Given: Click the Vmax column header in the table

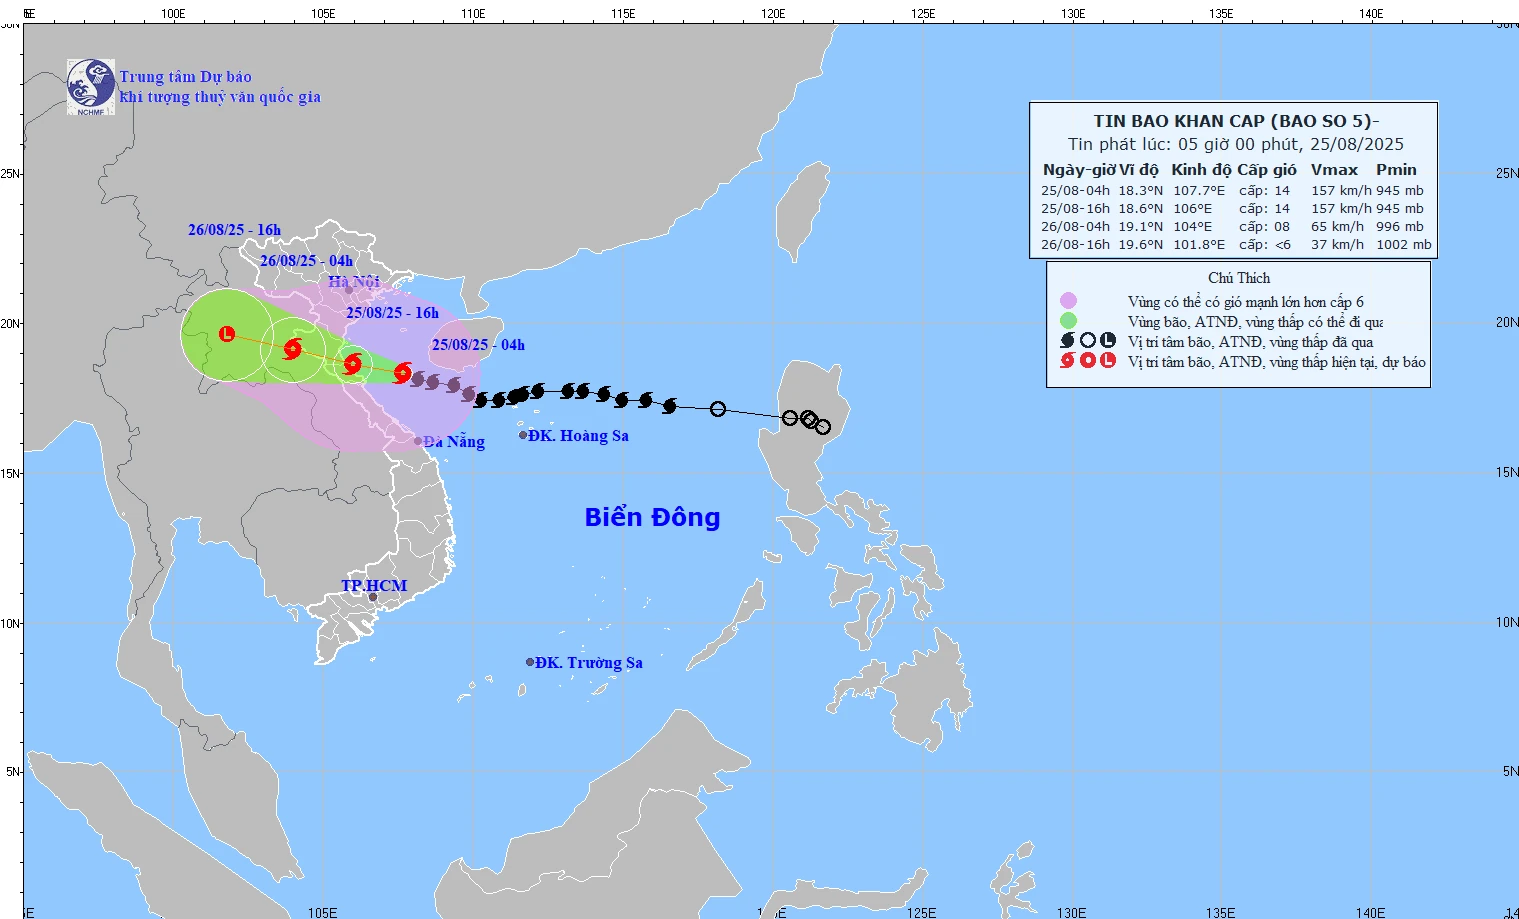Looking at the screenshot, I should 1334,170.
